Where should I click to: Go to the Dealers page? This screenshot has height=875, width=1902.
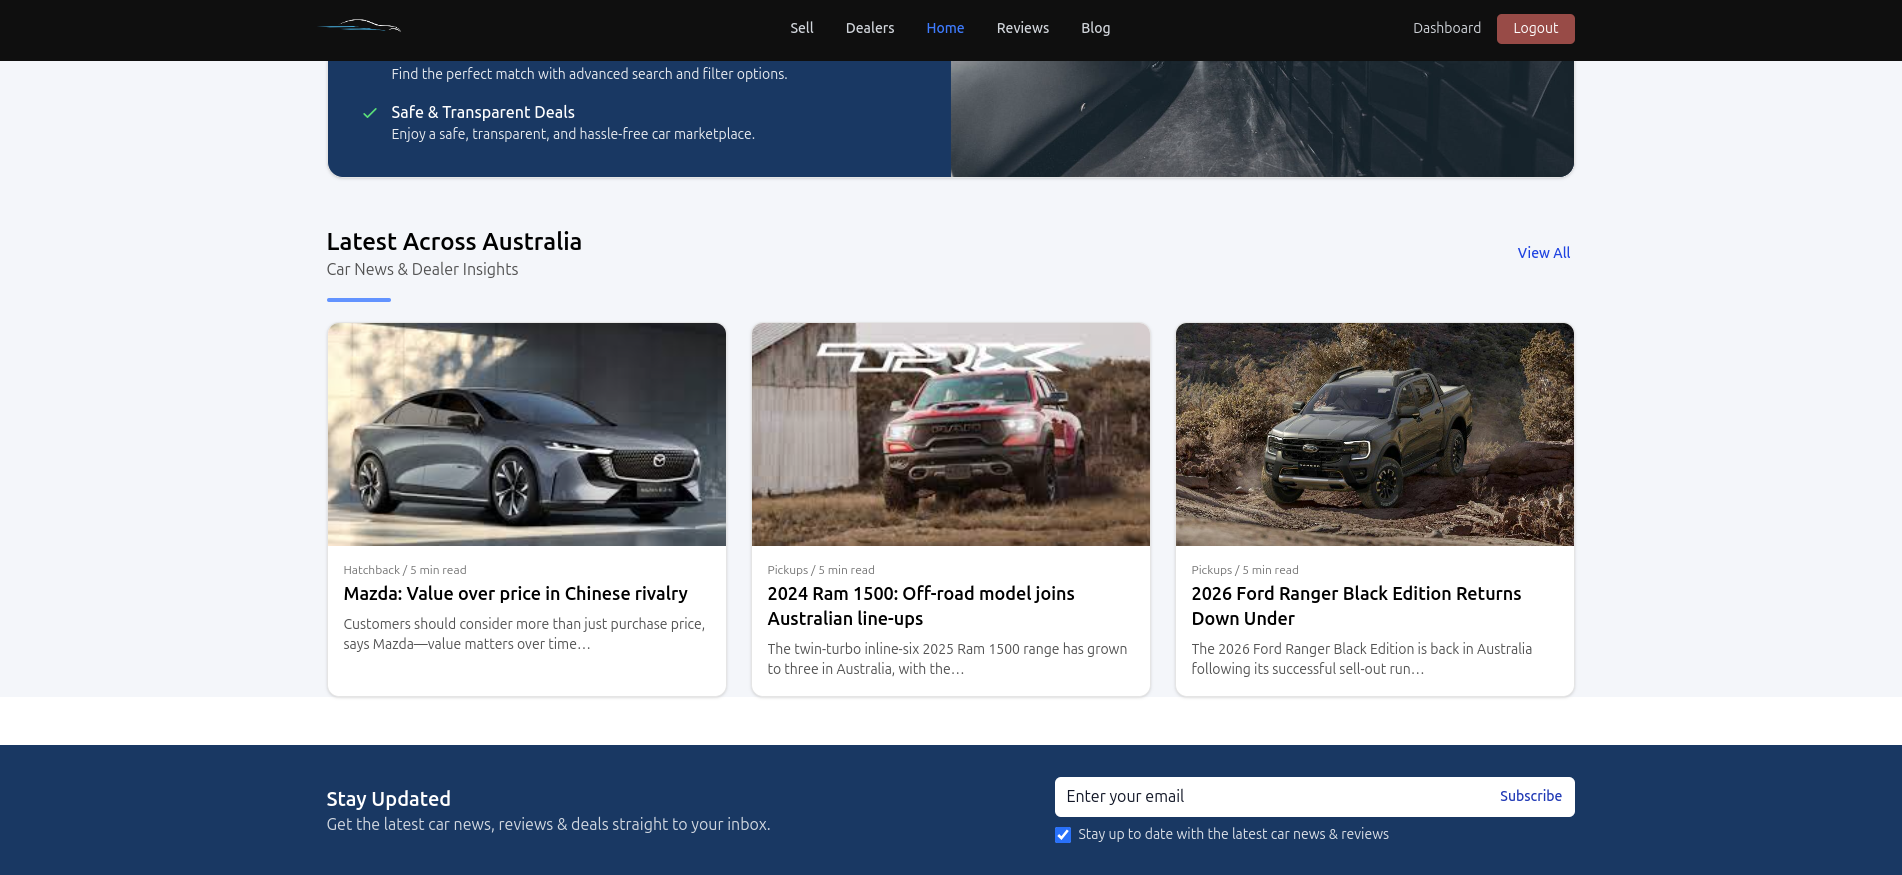870,28
